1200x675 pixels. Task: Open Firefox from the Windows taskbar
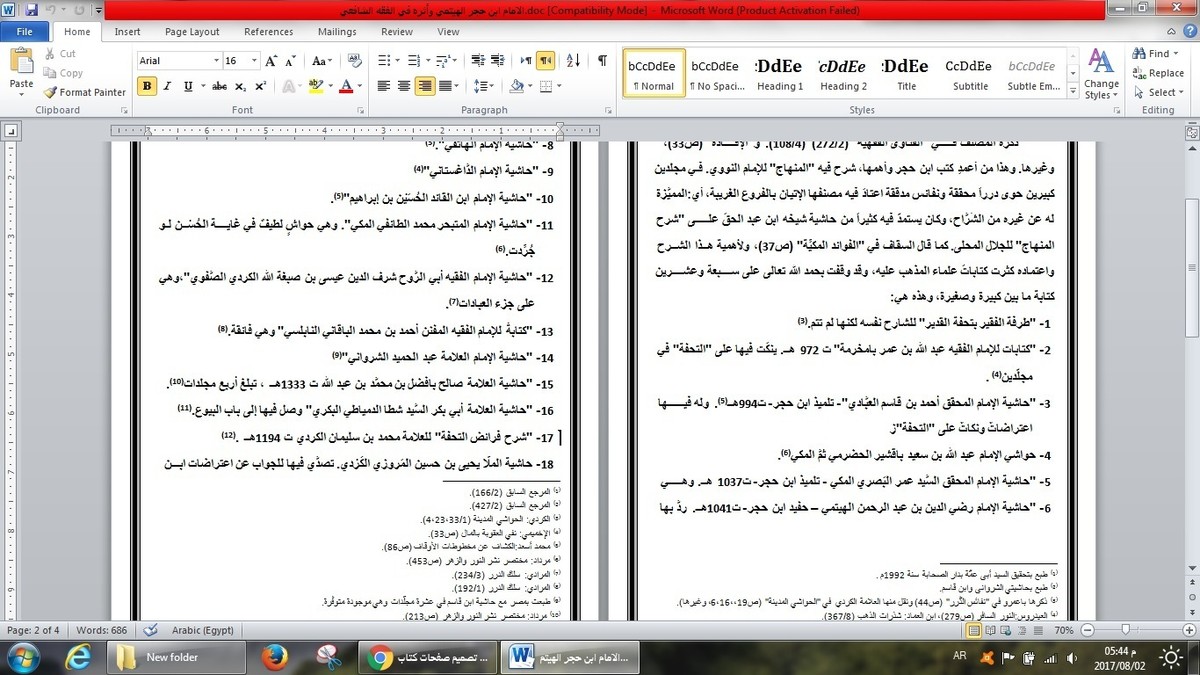pyautogui.click(x=274, y=657)
